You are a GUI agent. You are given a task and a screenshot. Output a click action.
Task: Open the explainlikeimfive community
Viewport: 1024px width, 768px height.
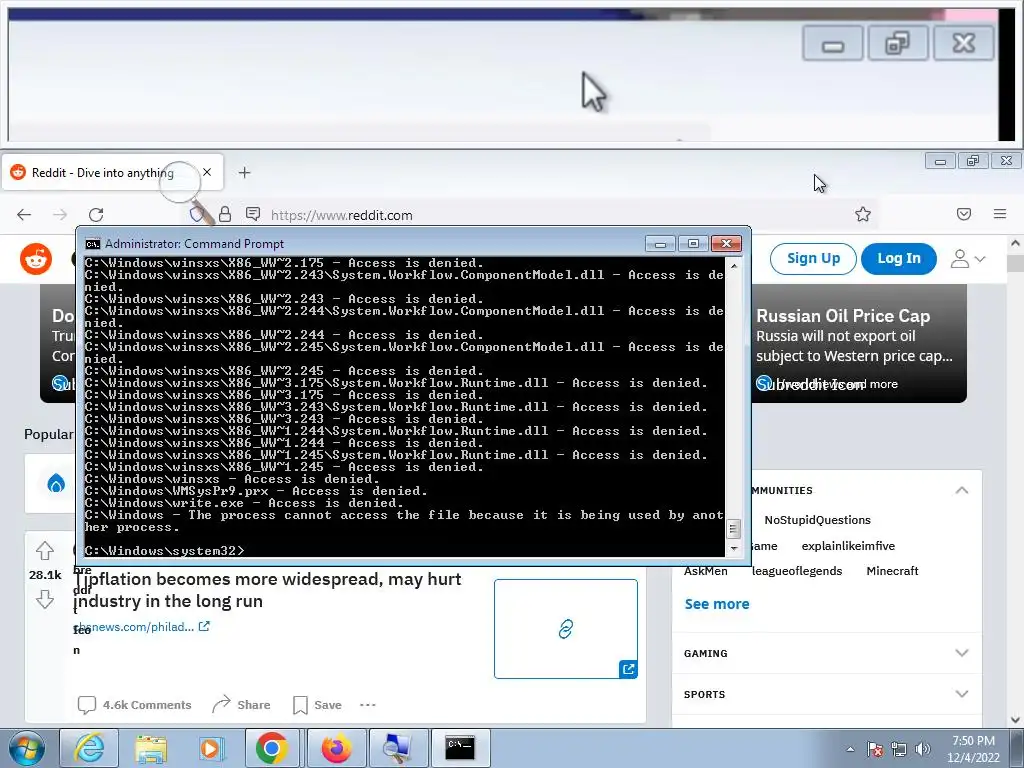(x=848, y=546)
